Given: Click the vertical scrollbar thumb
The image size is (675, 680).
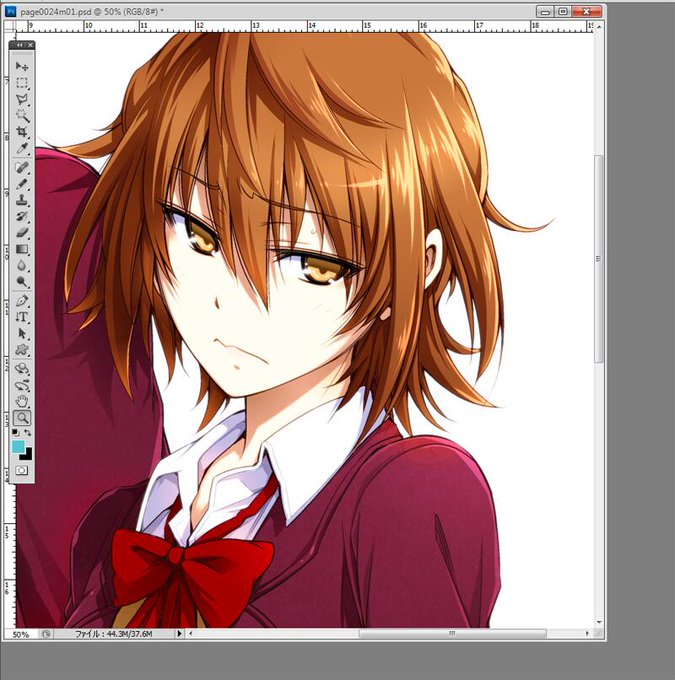Looking at the screenshot, I should tap(599, 258).
